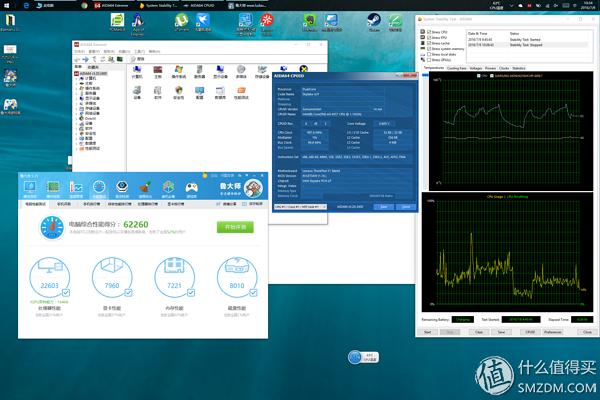The width and height of the screenshot is (600, 400).
Task: Switch to the Statistics tab
Action: click(x=519, y=68)
